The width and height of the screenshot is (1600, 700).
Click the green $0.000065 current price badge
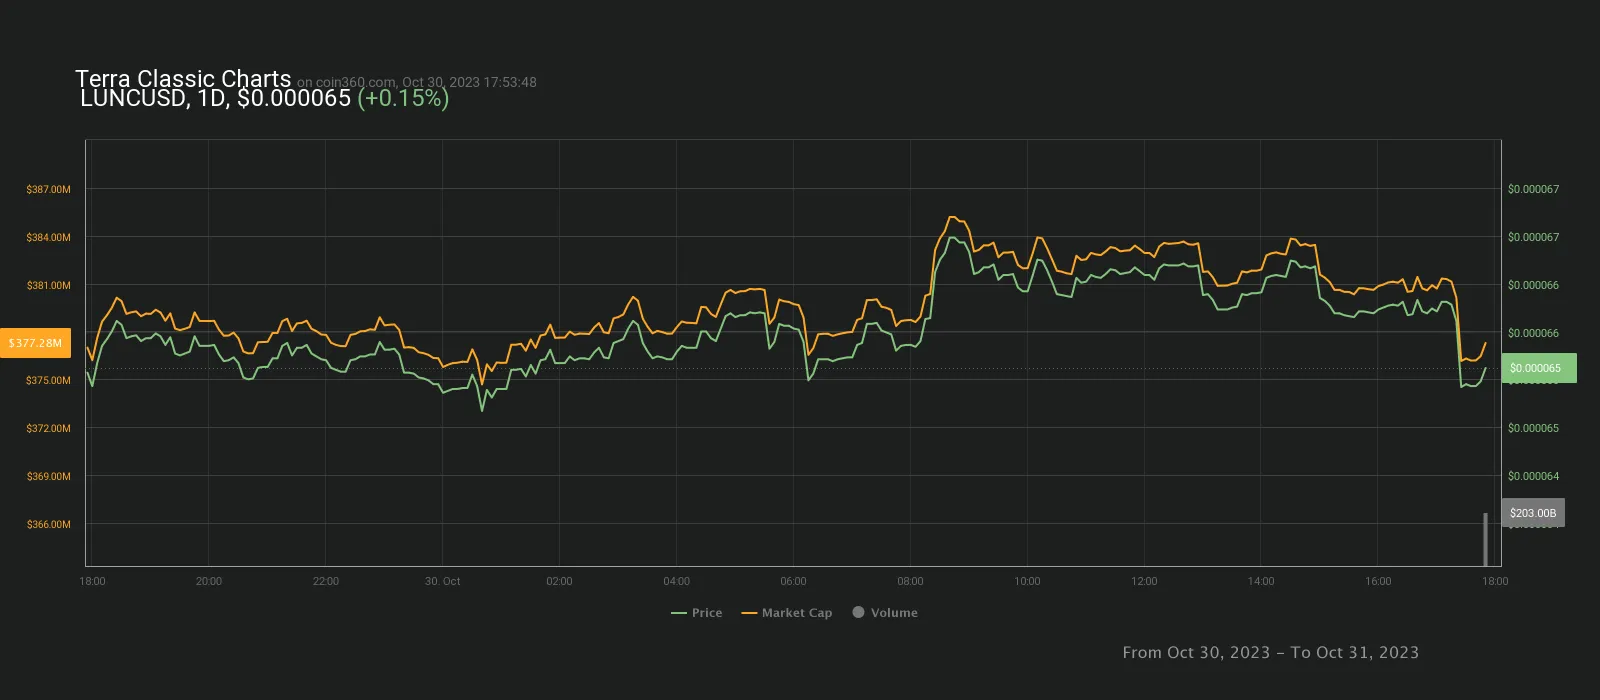1538,368
